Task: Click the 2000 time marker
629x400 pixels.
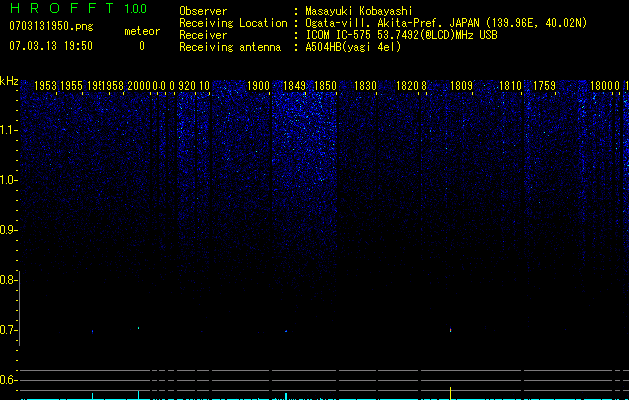Action: (x=139, y=85)
